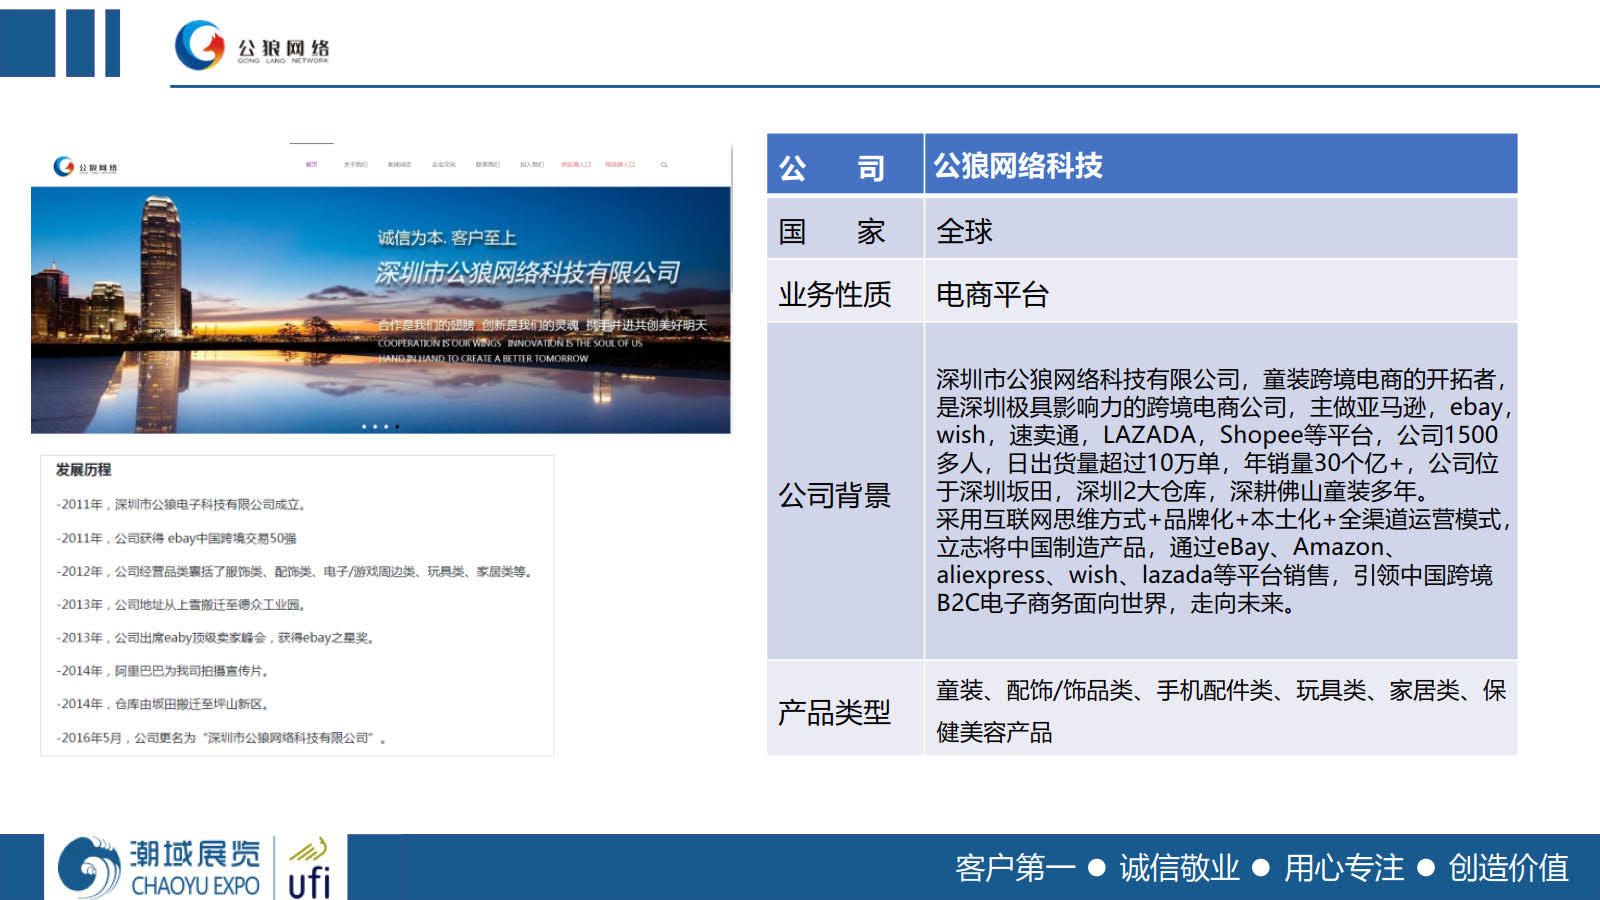Click the 公狼网络科技 table header cell
This screenshot has height=900, width=1600.
click(x=1221, y=164)
